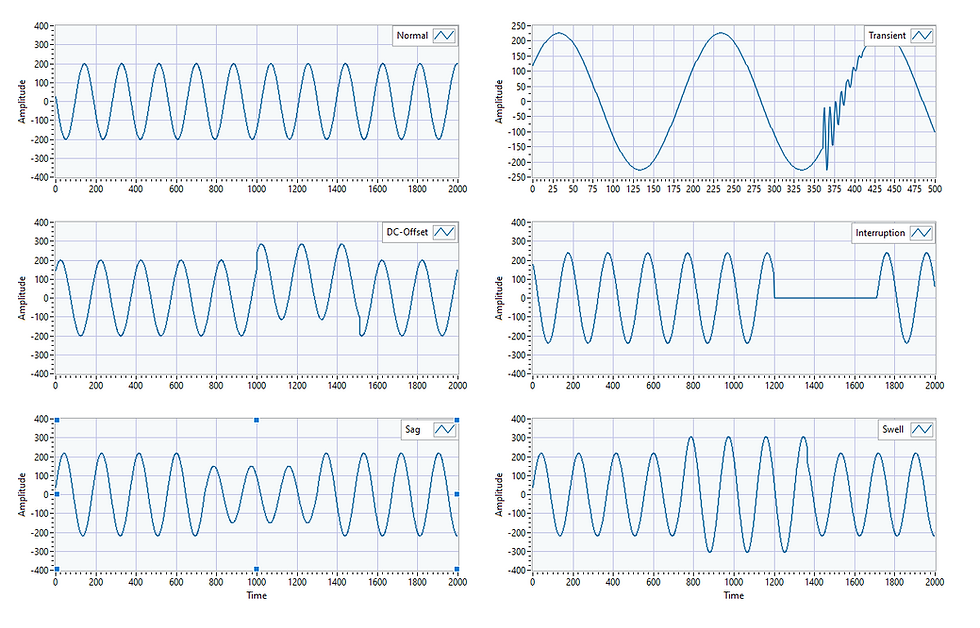Click the Time axis label under Swell graph

734,595
